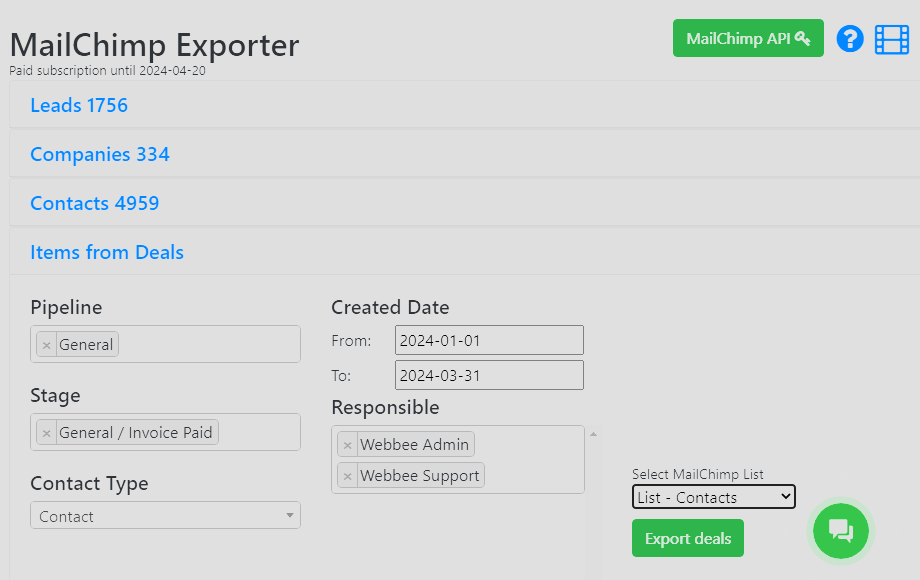Remove the Webbee Support responsible tag
The image size is (920, 580).
pos(347,476)
